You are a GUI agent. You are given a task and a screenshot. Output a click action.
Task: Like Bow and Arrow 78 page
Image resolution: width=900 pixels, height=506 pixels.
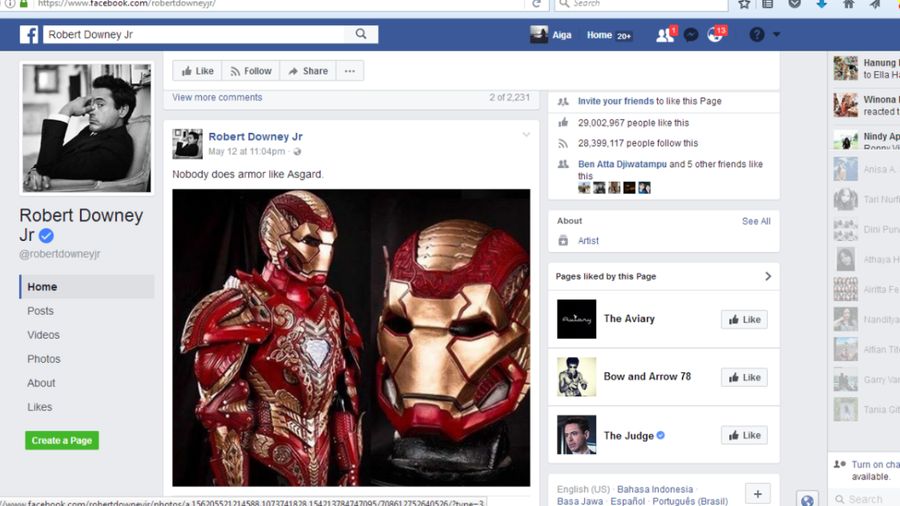point(744,377)
